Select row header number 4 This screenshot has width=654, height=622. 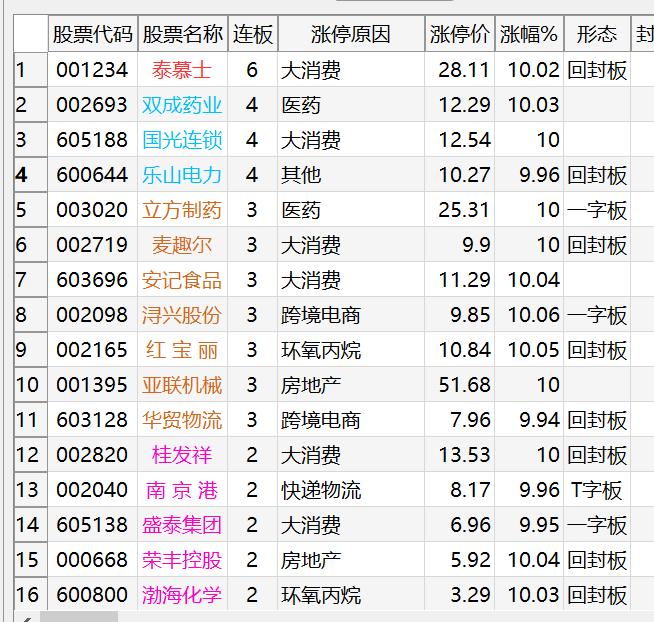pos(31,175)
